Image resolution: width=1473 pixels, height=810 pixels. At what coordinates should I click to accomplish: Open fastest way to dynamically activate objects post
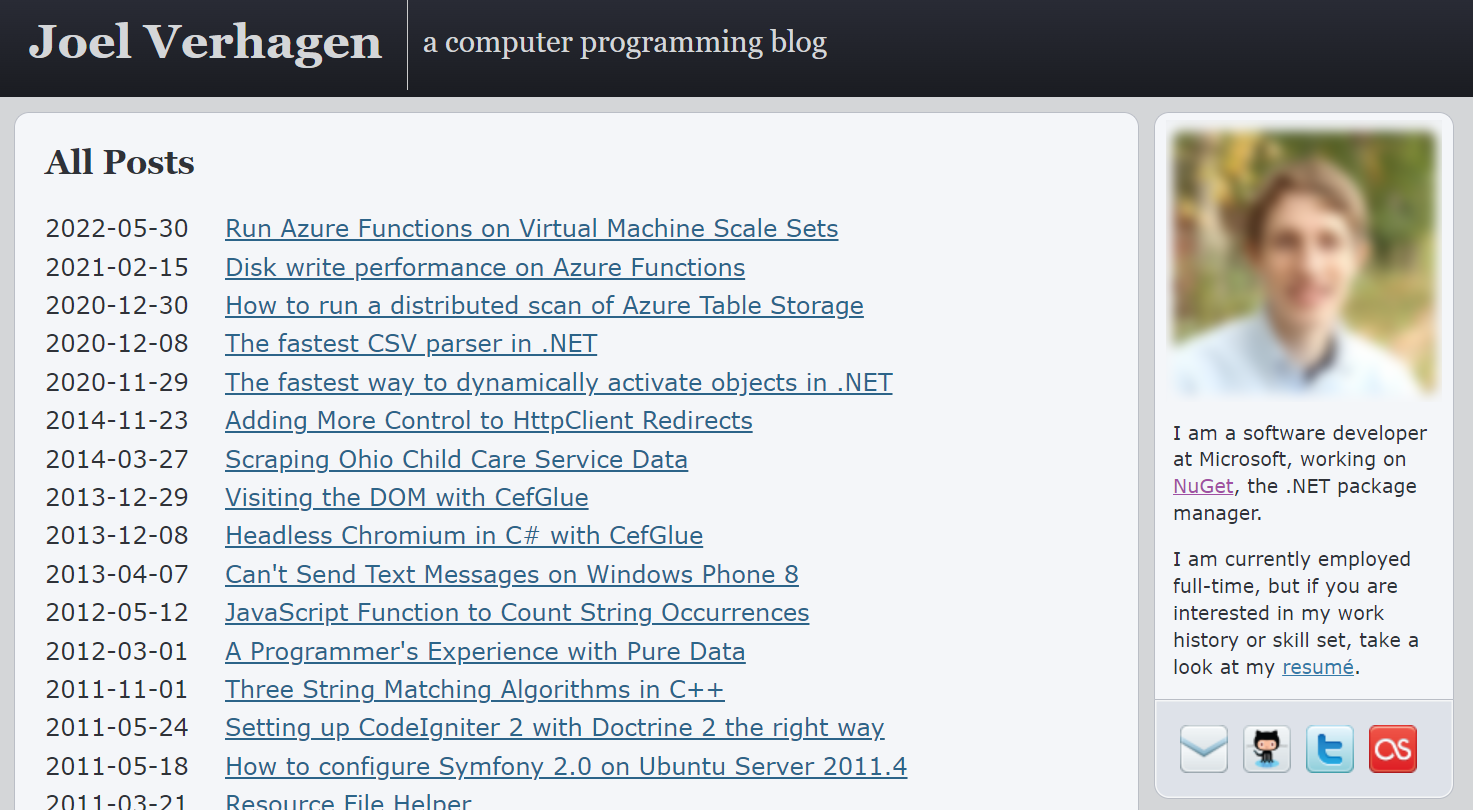click(558, 383)
